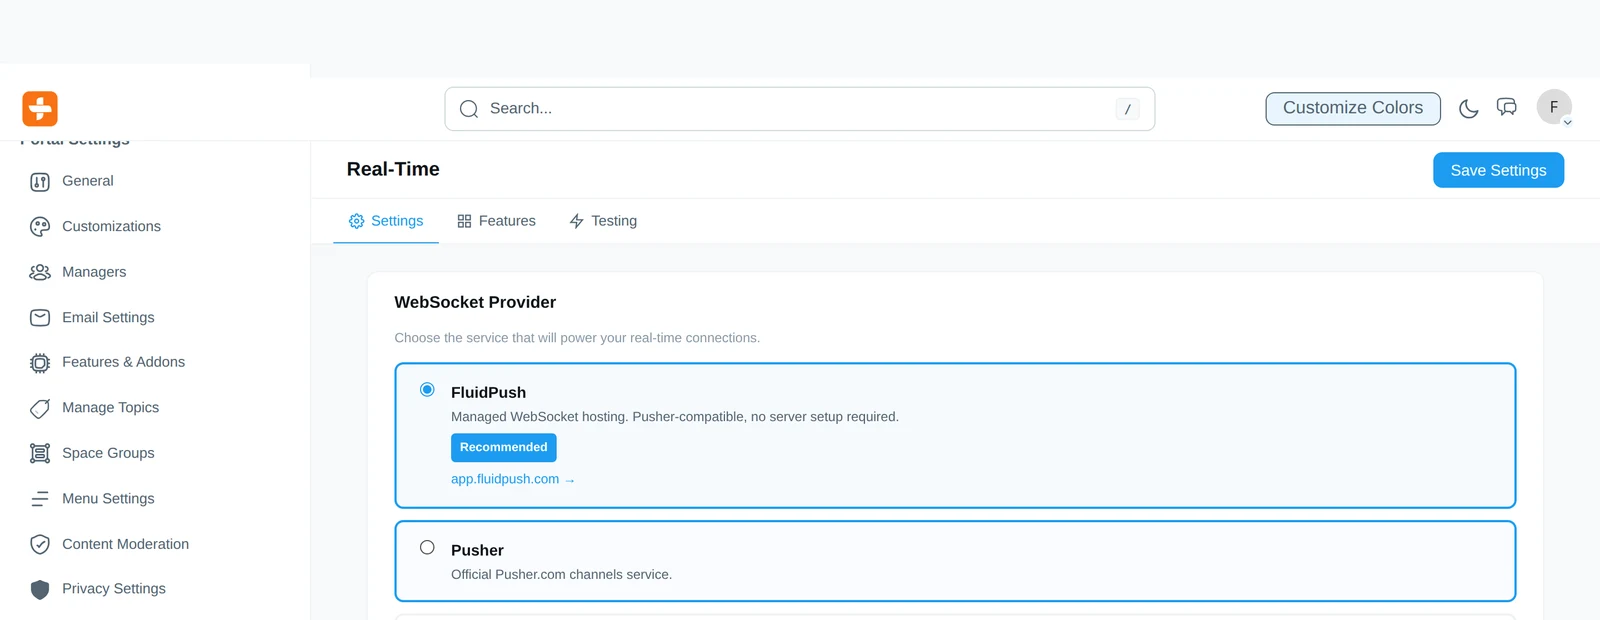
Task: Switch to the Features tab
Action: [496, 221]
